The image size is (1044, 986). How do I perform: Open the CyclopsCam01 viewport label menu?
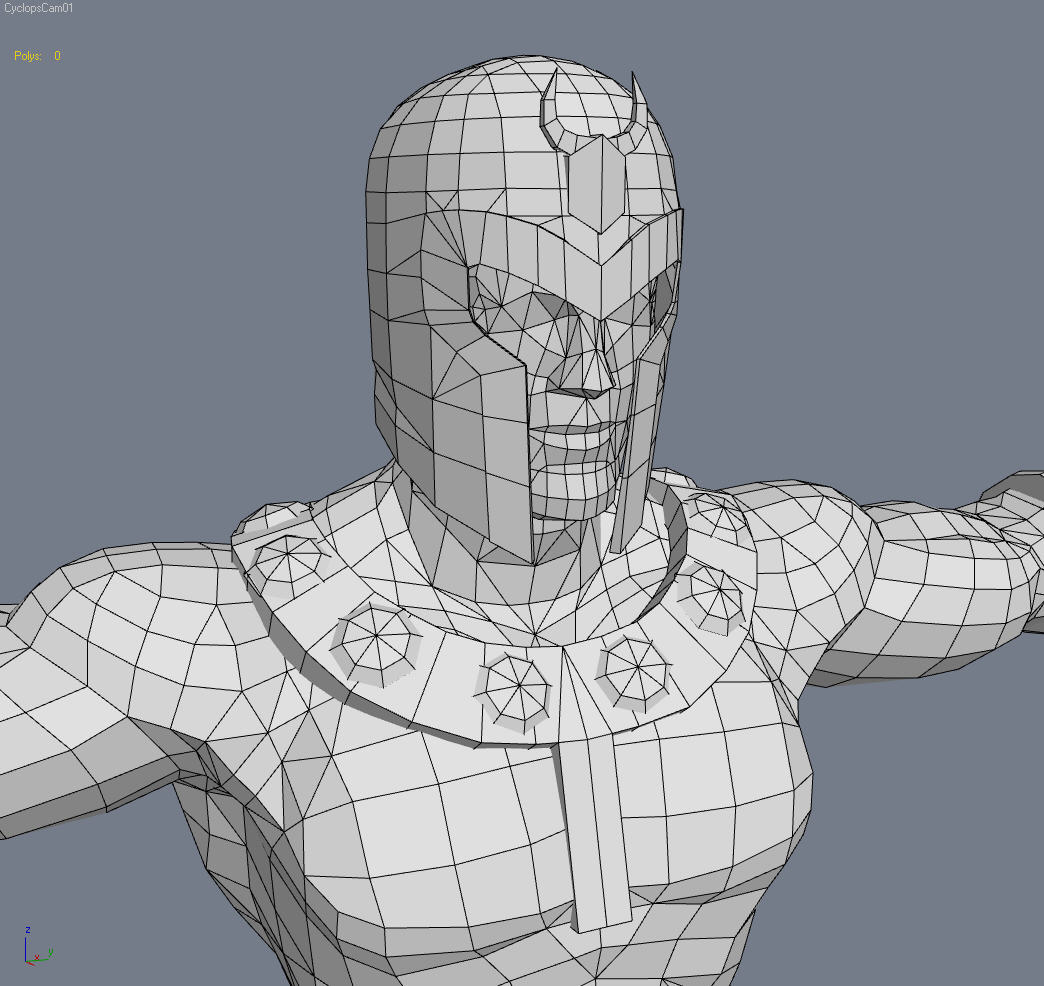click(38, 8)
